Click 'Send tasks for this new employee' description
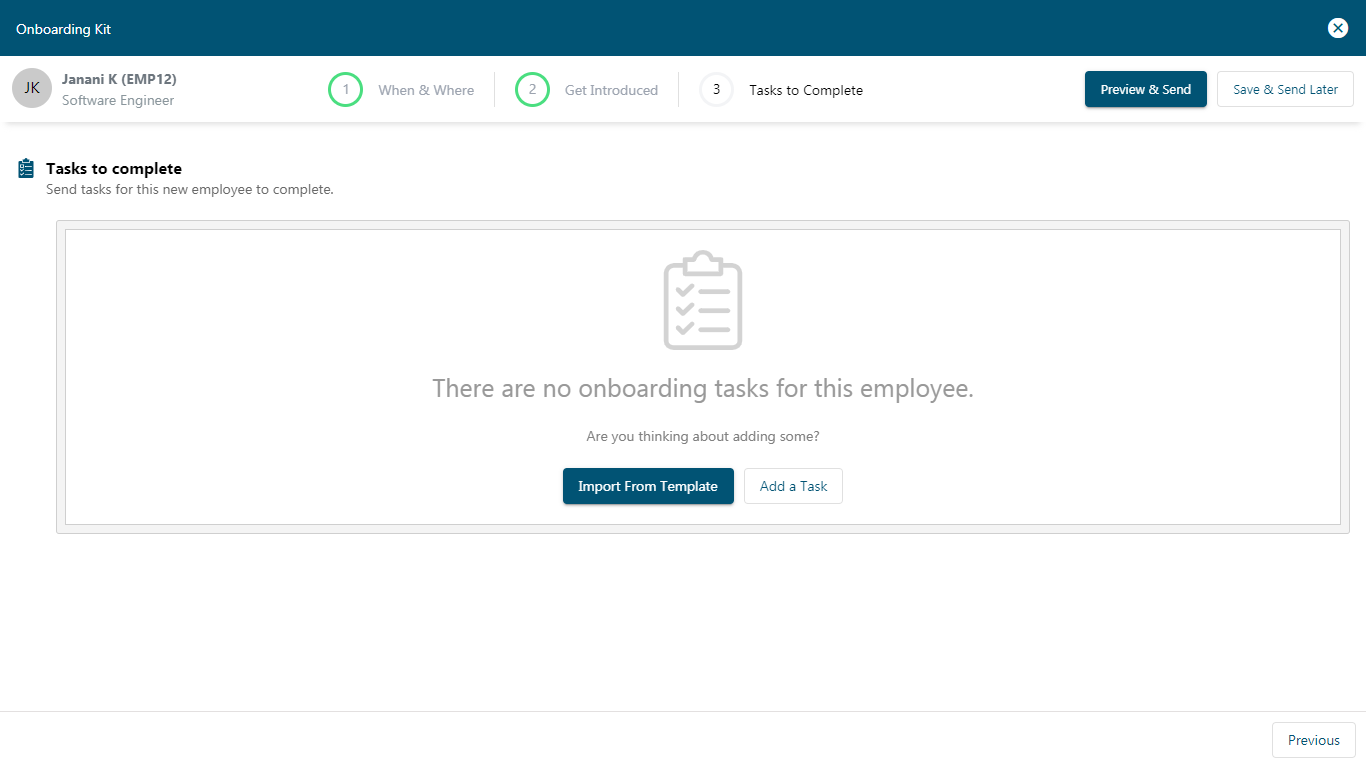Image resolution: width=1366 pixels, height=768 pixels. (190, 189)
